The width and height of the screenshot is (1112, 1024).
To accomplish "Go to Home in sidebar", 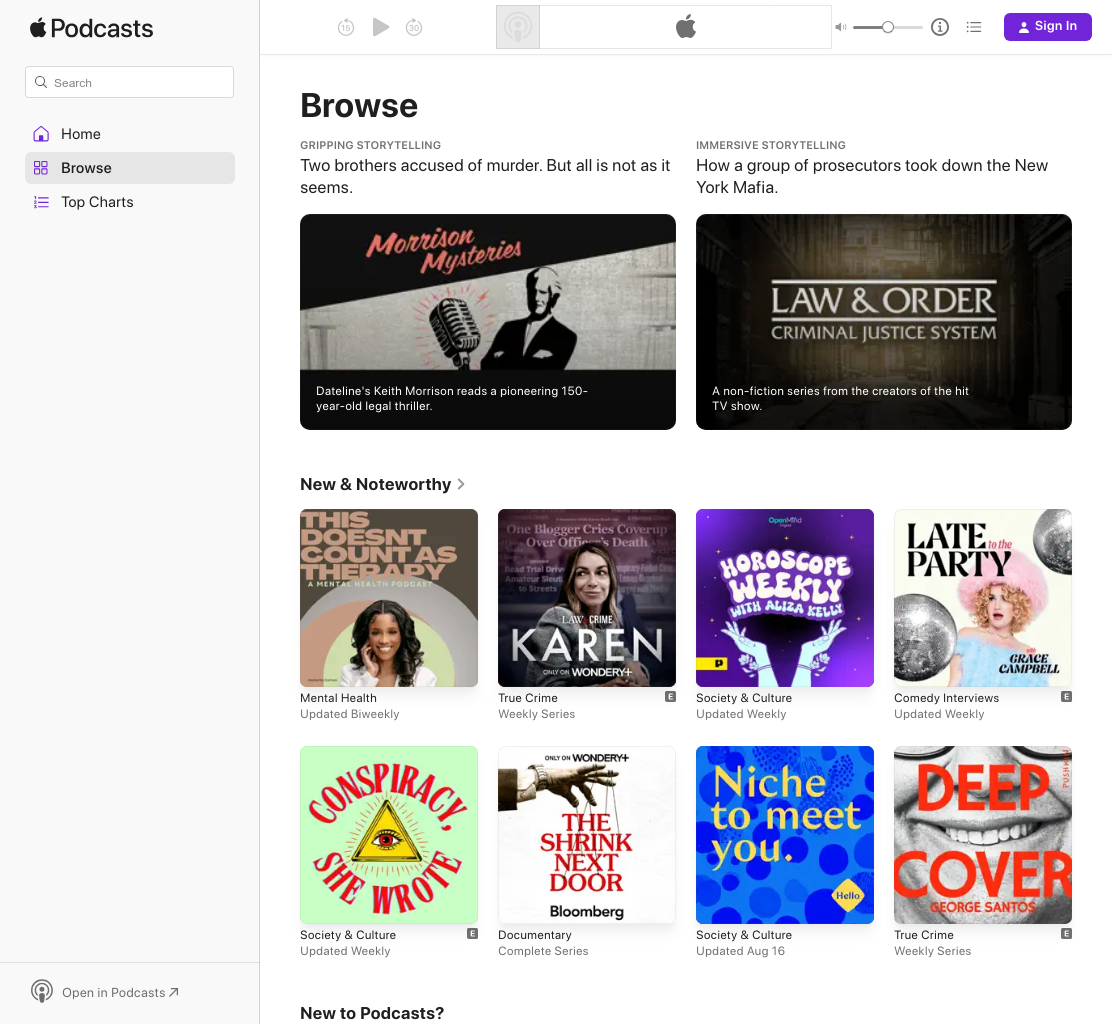I will click(130, 134).
